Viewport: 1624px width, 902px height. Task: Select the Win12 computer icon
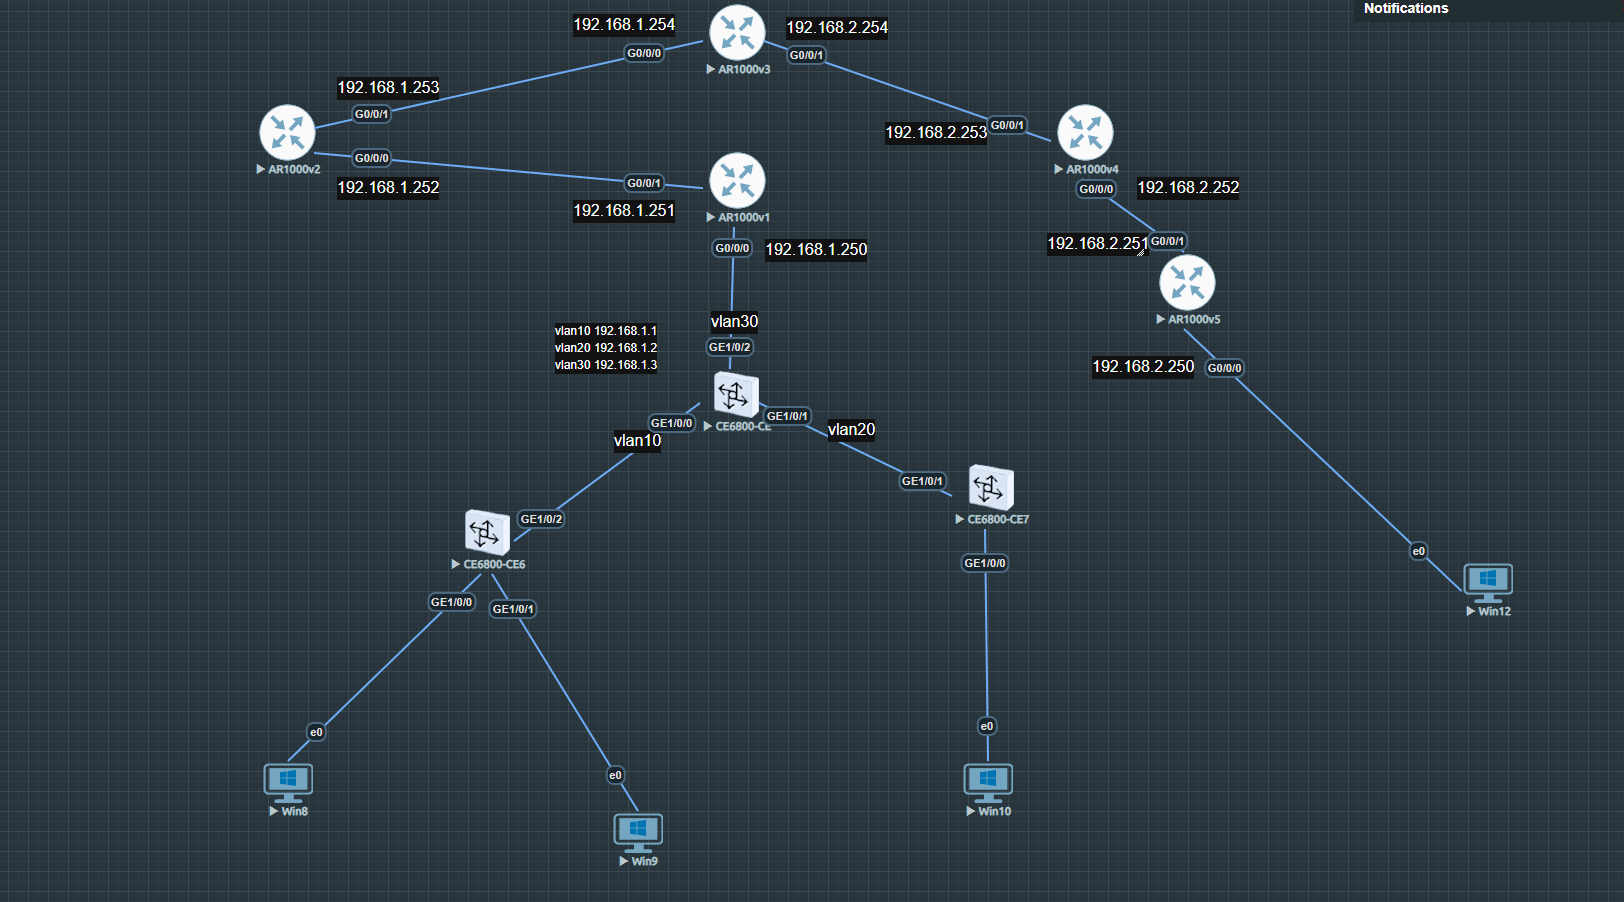(x=1488, y=581)
